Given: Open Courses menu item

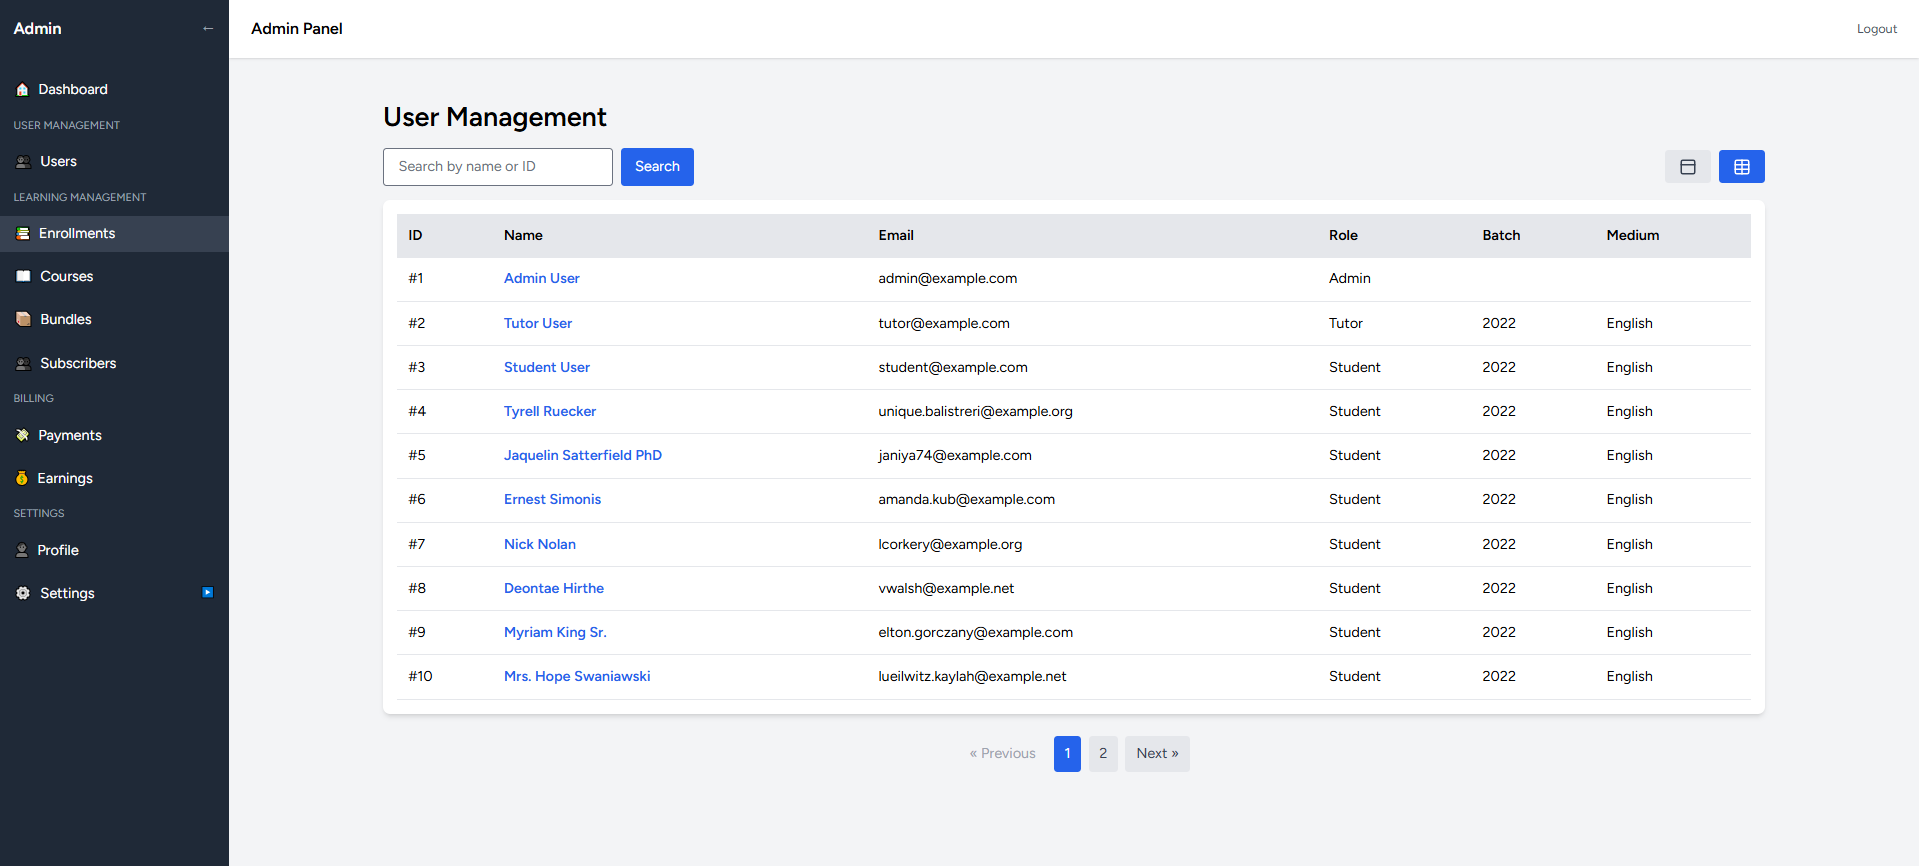Looking at the screenshot, I should coord(114,277).
